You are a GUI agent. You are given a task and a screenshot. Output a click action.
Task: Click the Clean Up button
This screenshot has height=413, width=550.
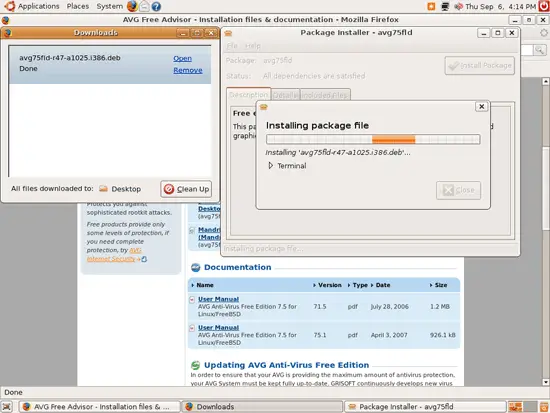pyautogui.click(x=186, y=189)
